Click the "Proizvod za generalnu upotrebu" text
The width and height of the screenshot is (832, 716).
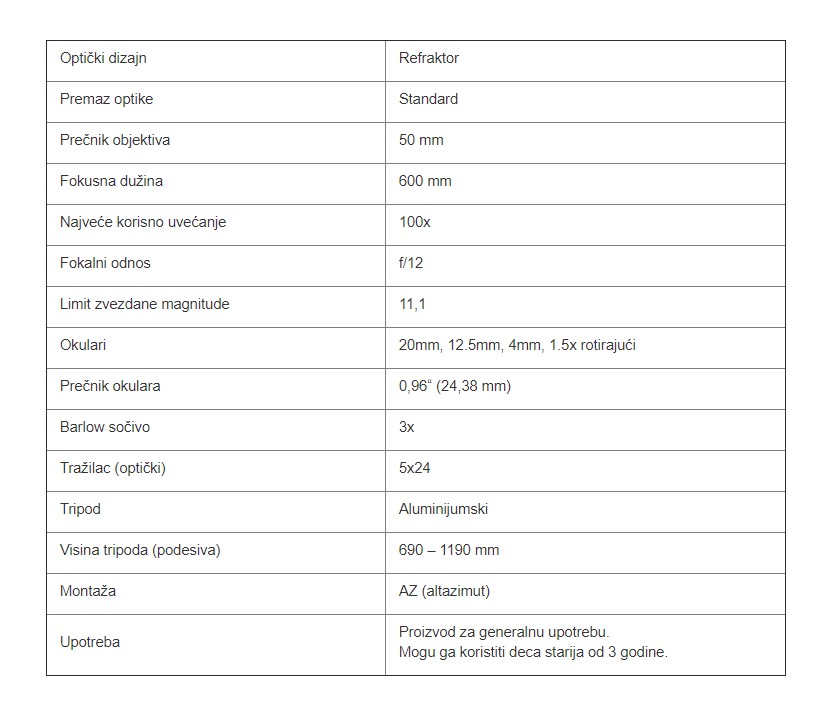pyautogui.click(x=504, y=632)
